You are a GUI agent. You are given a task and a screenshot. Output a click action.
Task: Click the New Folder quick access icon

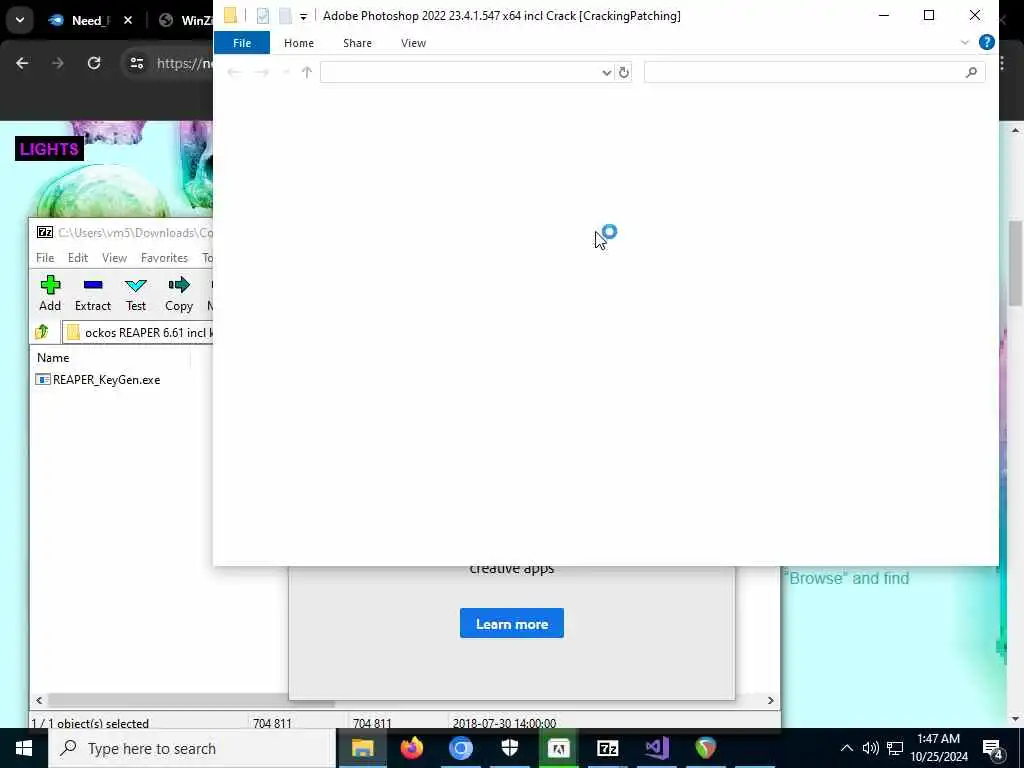pos(285,16)
